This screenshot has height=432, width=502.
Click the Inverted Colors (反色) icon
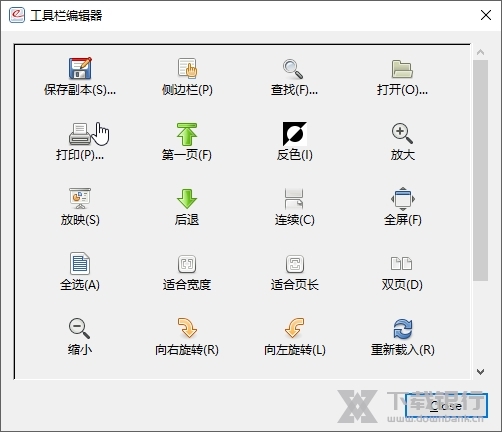(x=295, y=134)
